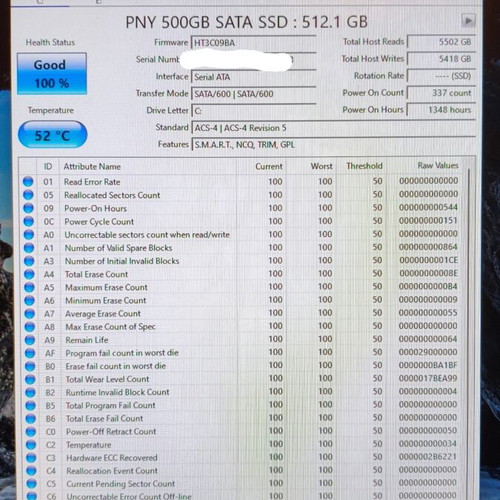Click the status icon for Power-On Hours row
Image resolution: width=500 pixels, height=500 pixels.
[29, 208]
